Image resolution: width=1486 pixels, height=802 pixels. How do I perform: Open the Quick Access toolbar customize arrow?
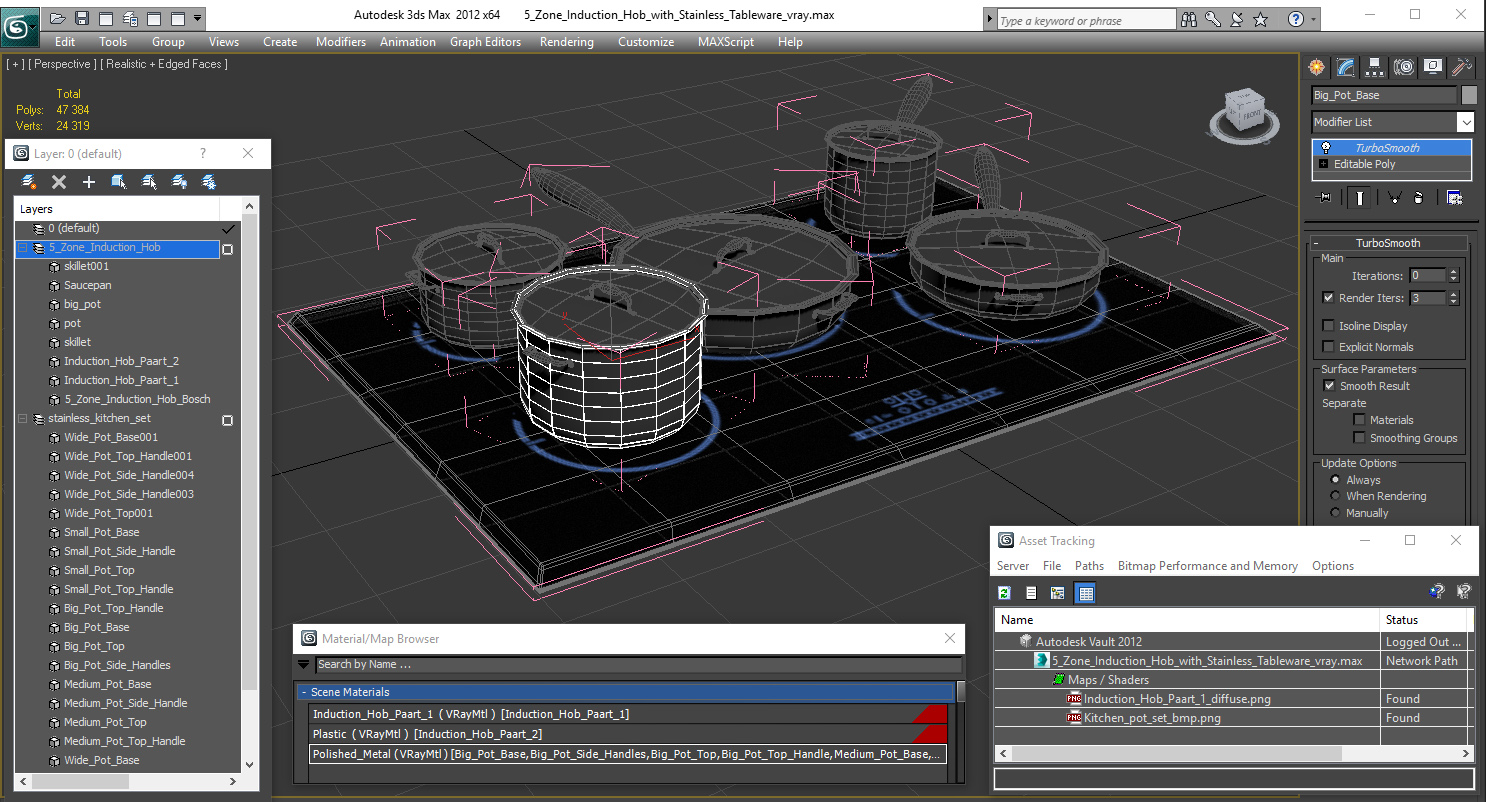(x=197, y=18)
